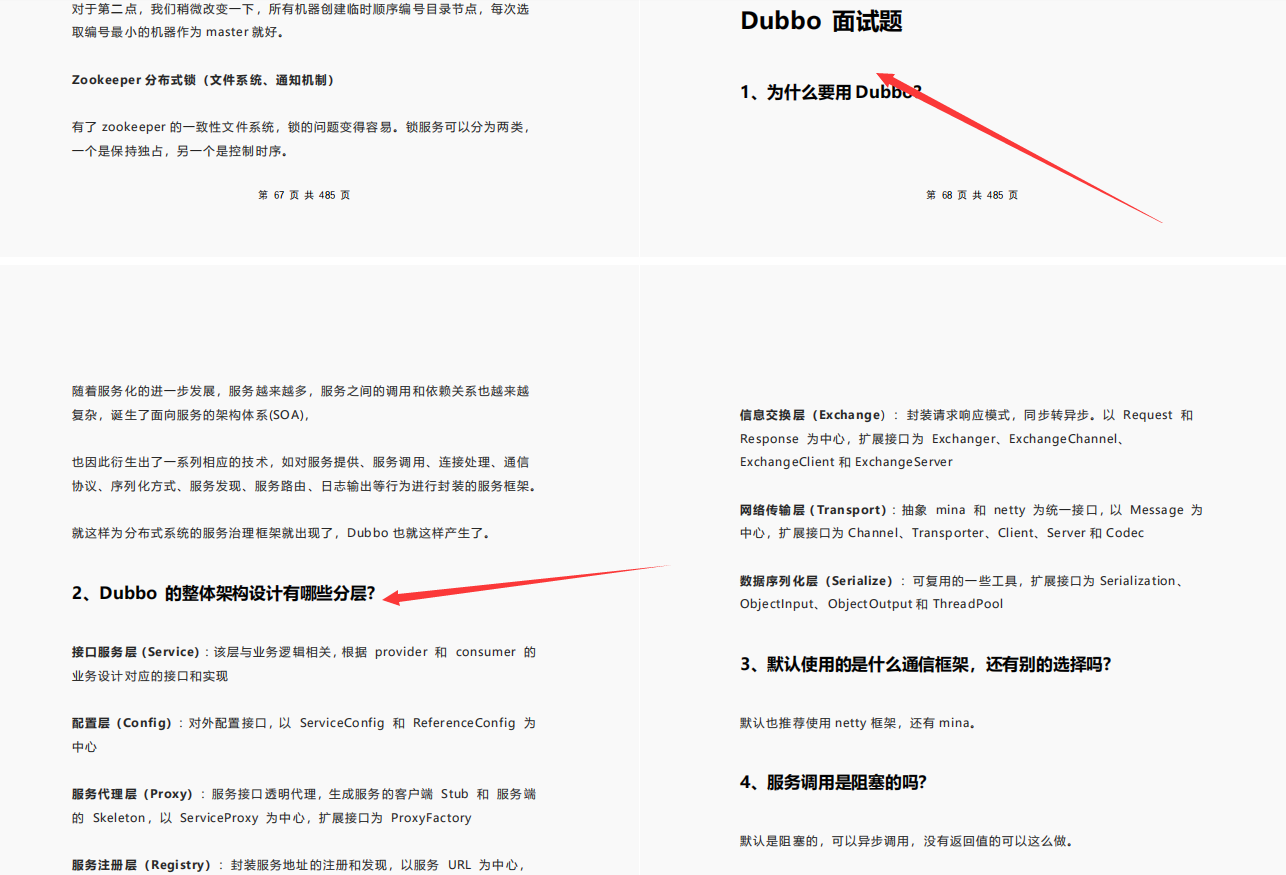Click bold label "服务注册层（Registry）"
This screenshot has height=875, width=1286.
coord(144,865)
